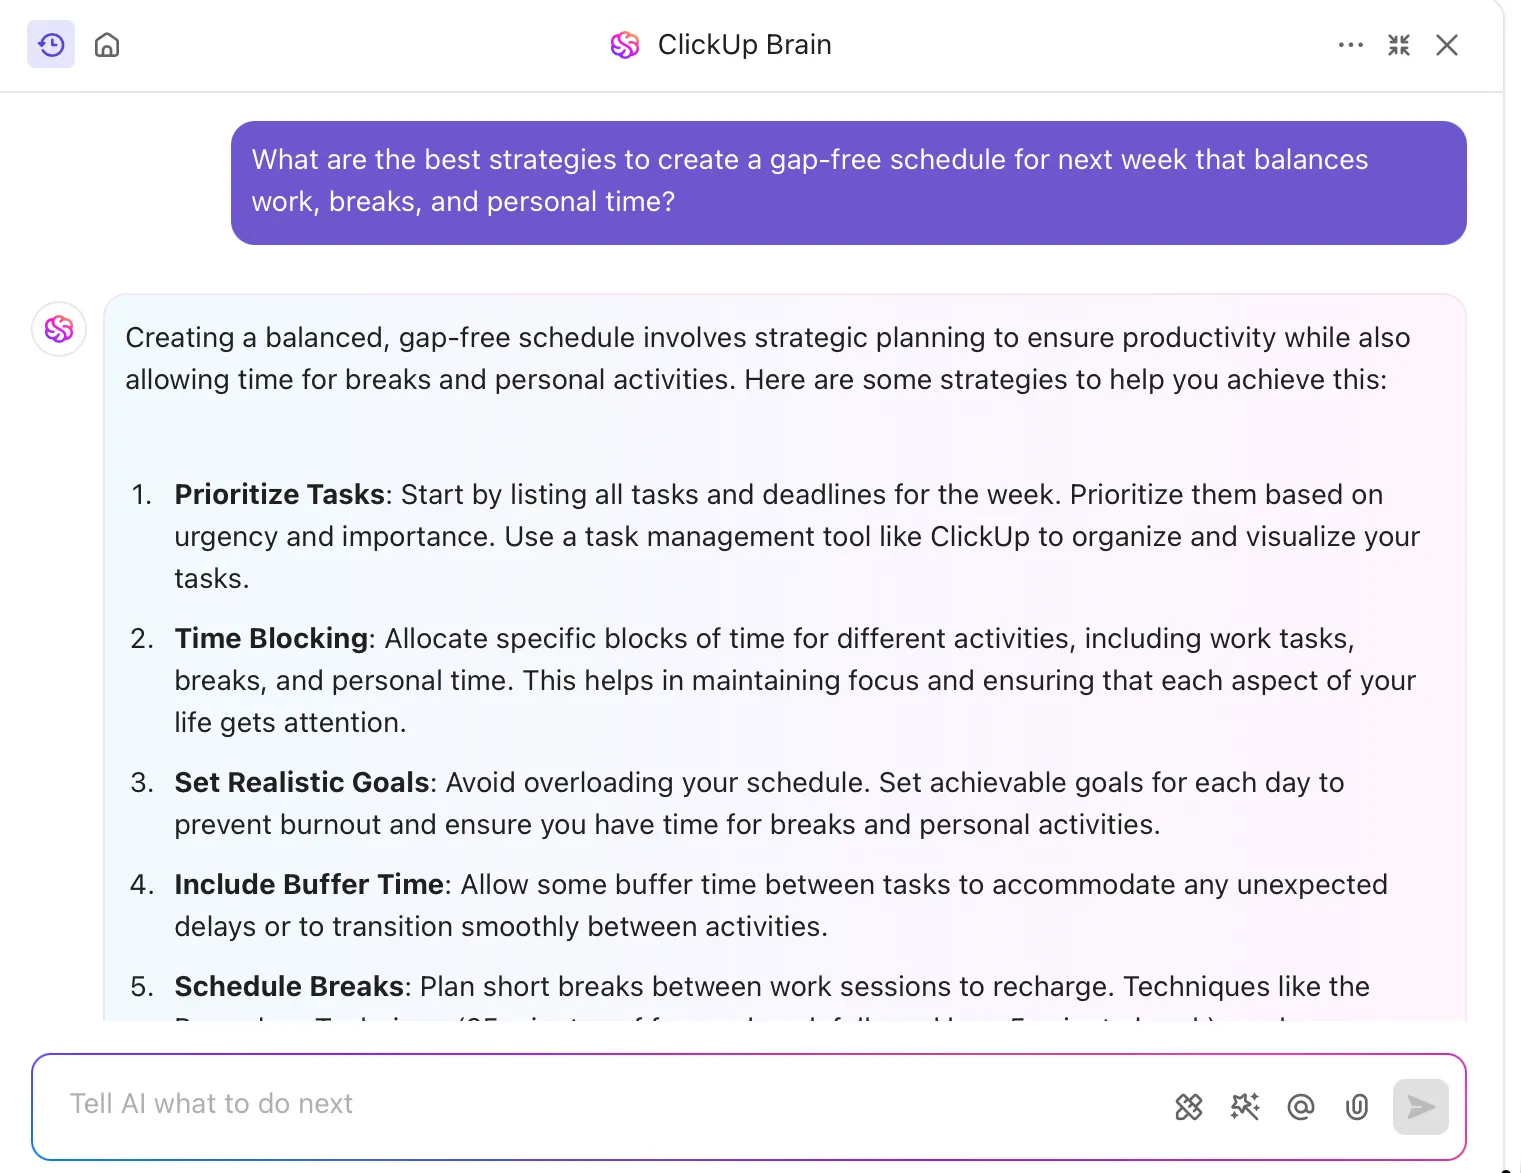The height and width of the screenshot is (1173, 1521).
Task: Focus the 'Tell AI what to do next' field
Action: [x=600, y=1104]
